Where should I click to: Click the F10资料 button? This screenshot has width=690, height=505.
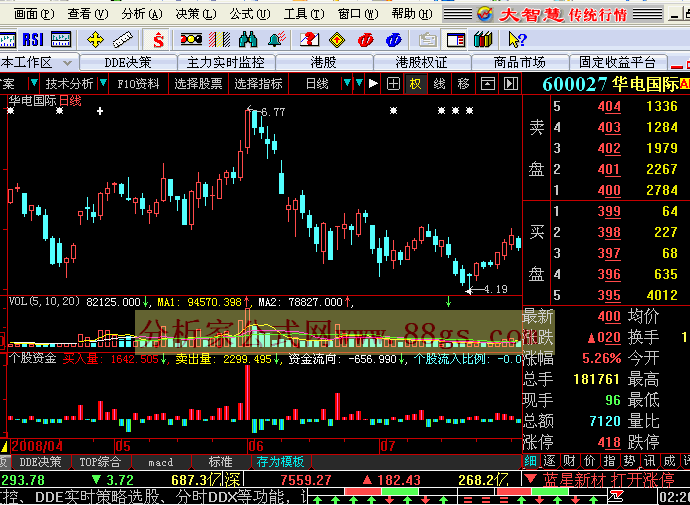tap(139, 84)
